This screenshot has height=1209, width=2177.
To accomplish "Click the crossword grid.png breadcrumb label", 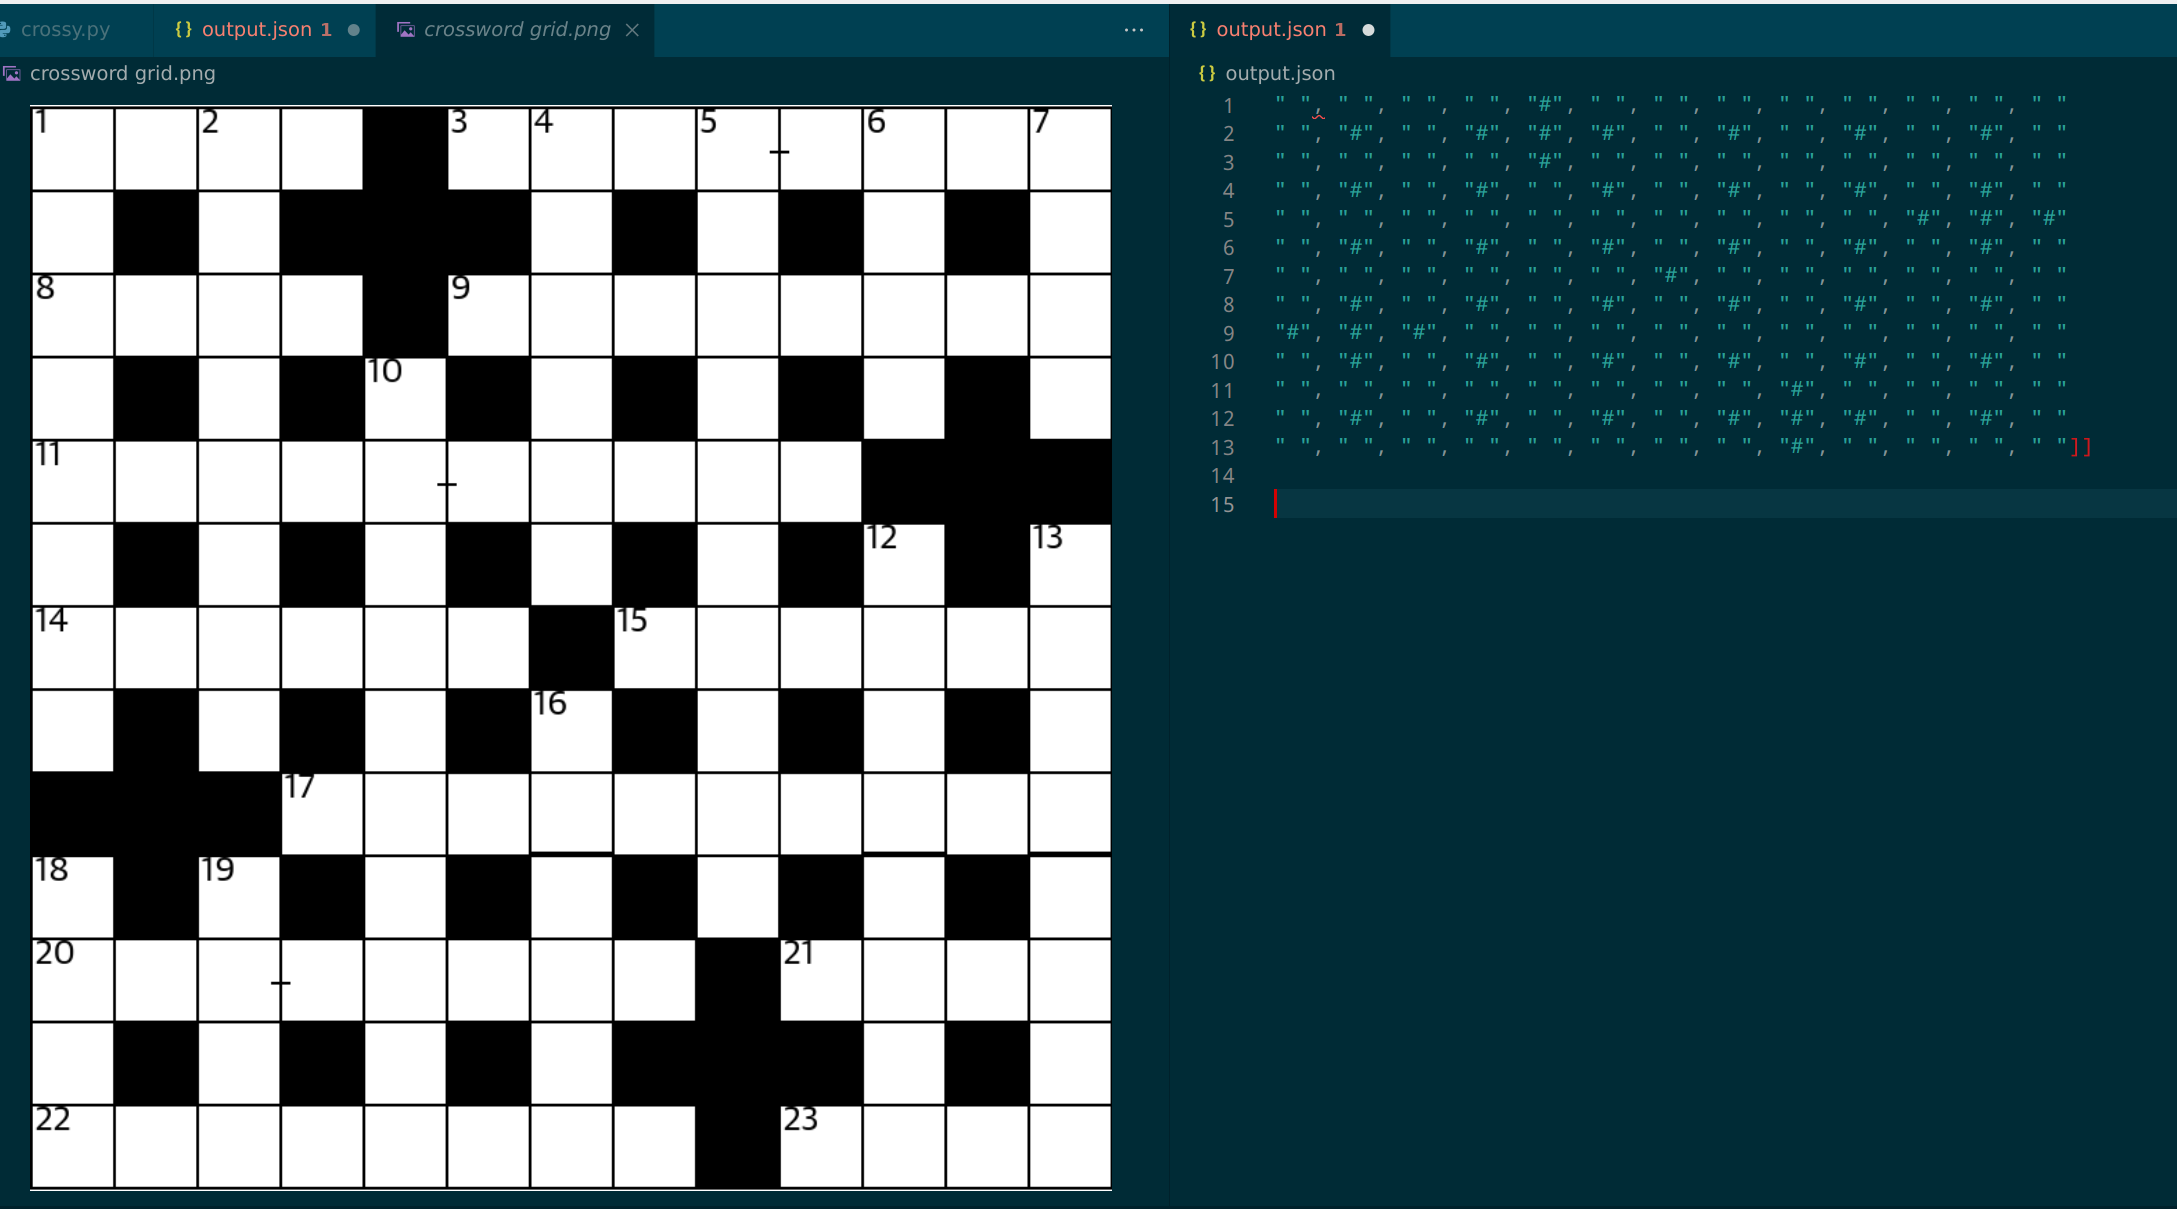I will point(123,73).
